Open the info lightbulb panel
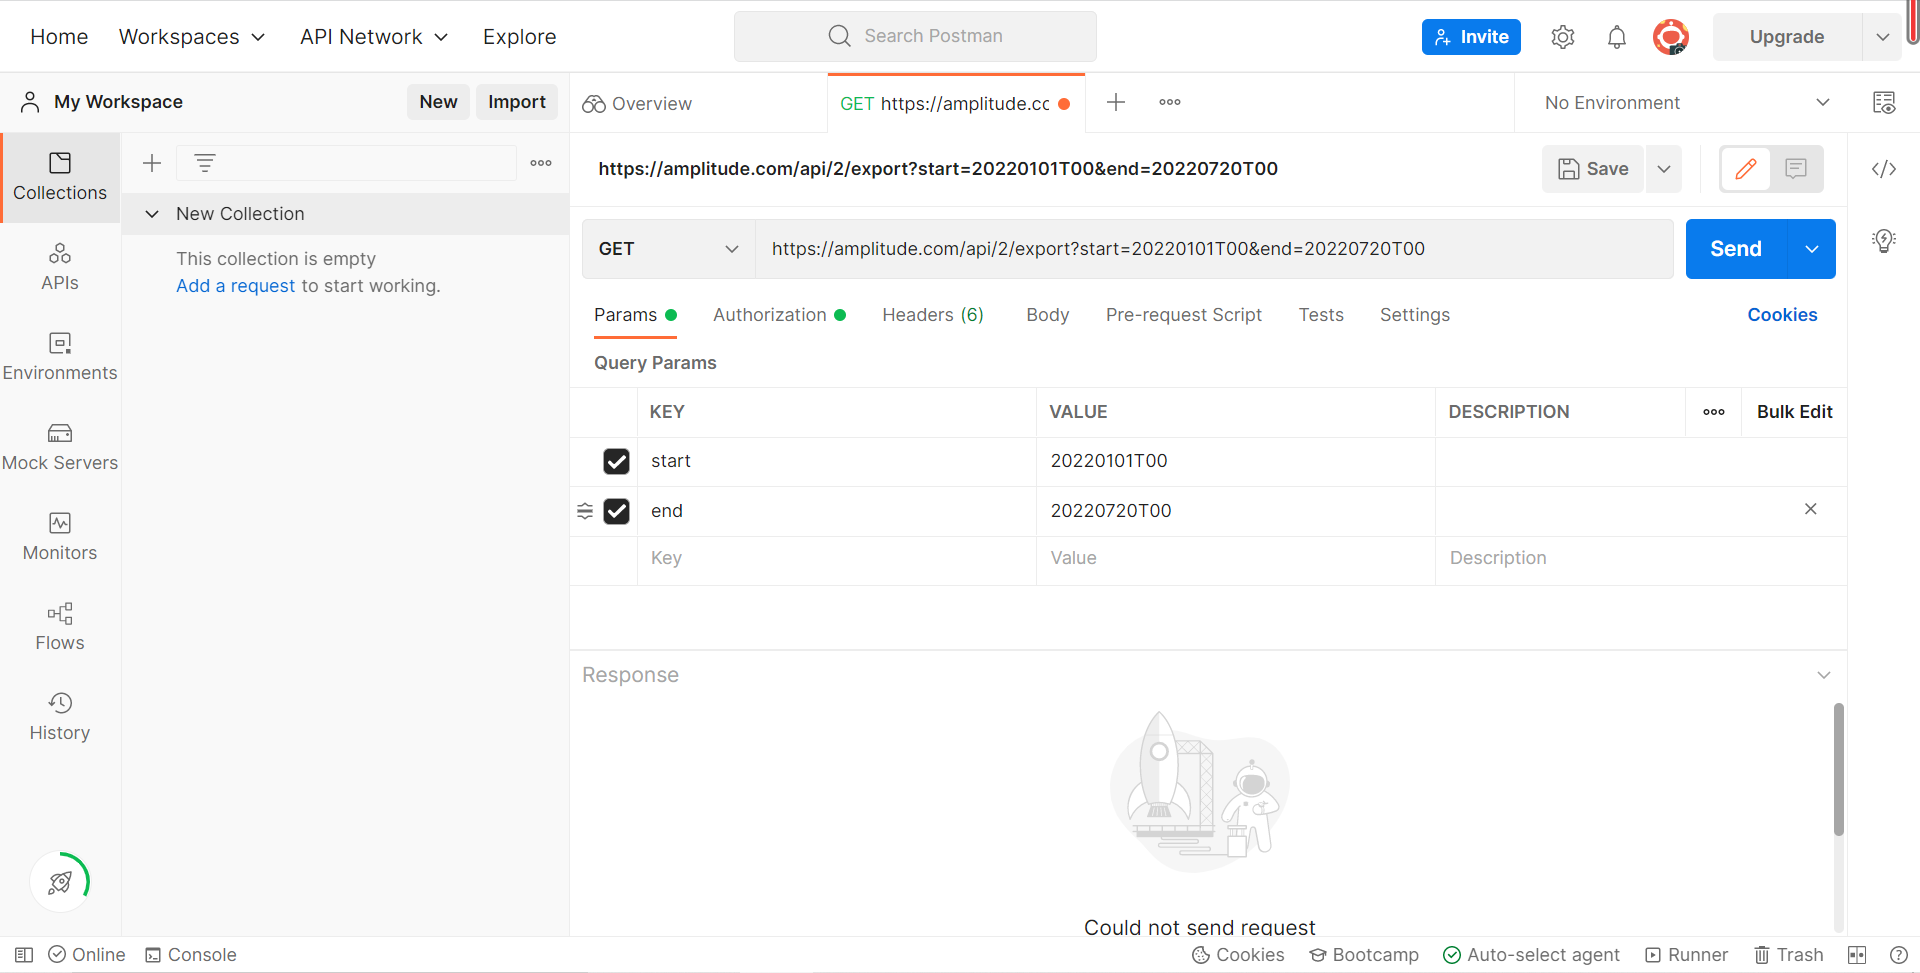The height and width of the screenshot is (973, 1920). [x=1884, y=241]
